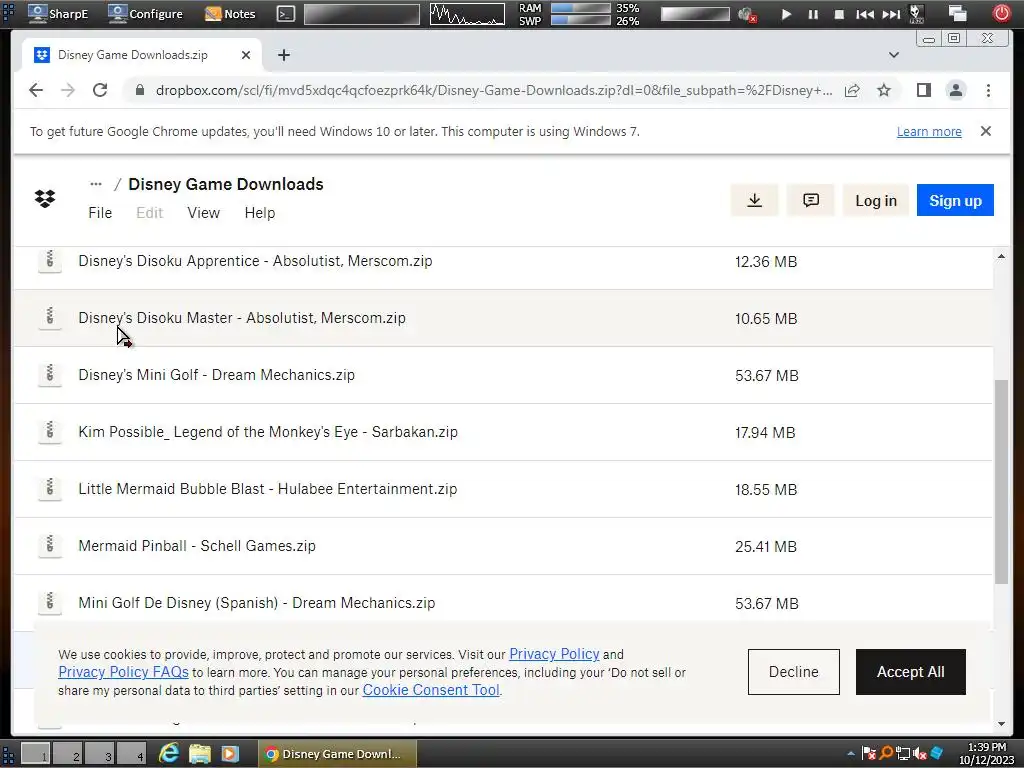The height and width of the screenshot is (768, 1024).
Task: Click the download arrow button
Action: coord(754,200)
